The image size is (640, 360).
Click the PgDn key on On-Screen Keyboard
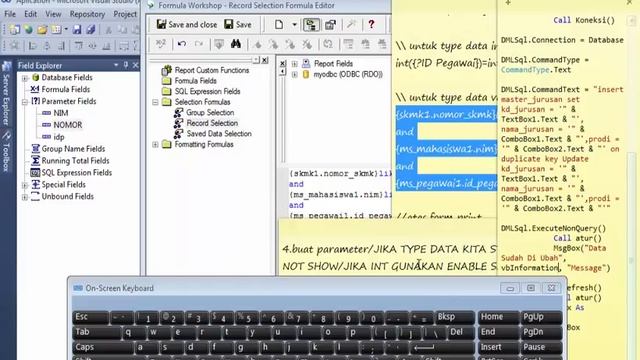point(541,332)
